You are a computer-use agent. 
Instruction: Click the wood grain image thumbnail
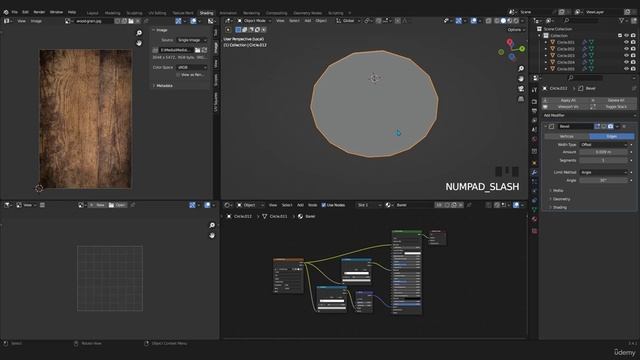85,119
